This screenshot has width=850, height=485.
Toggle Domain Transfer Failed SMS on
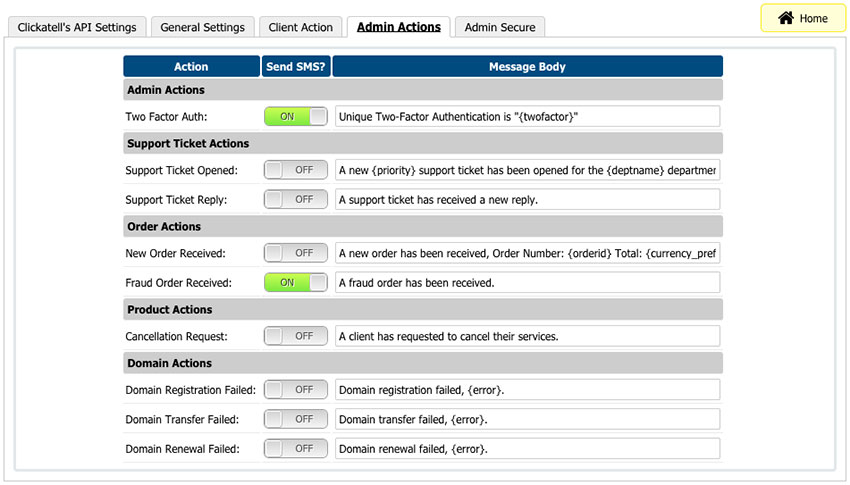[x=295, y=419]
